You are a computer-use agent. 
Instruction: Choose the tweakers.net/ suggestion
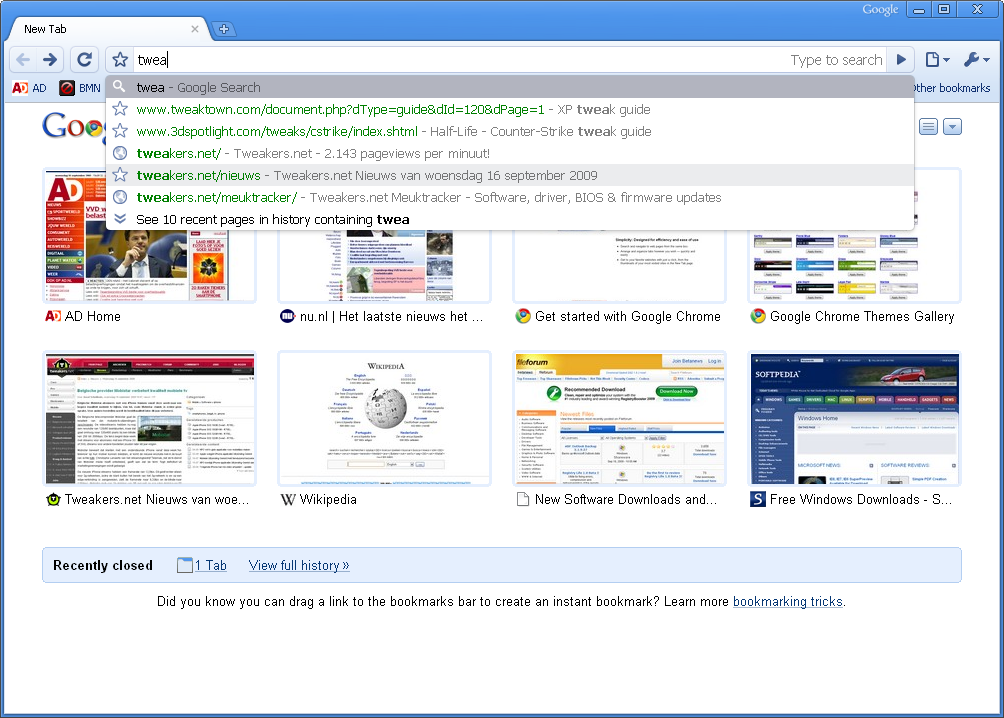pyautogui.click(x=510, y=154)
